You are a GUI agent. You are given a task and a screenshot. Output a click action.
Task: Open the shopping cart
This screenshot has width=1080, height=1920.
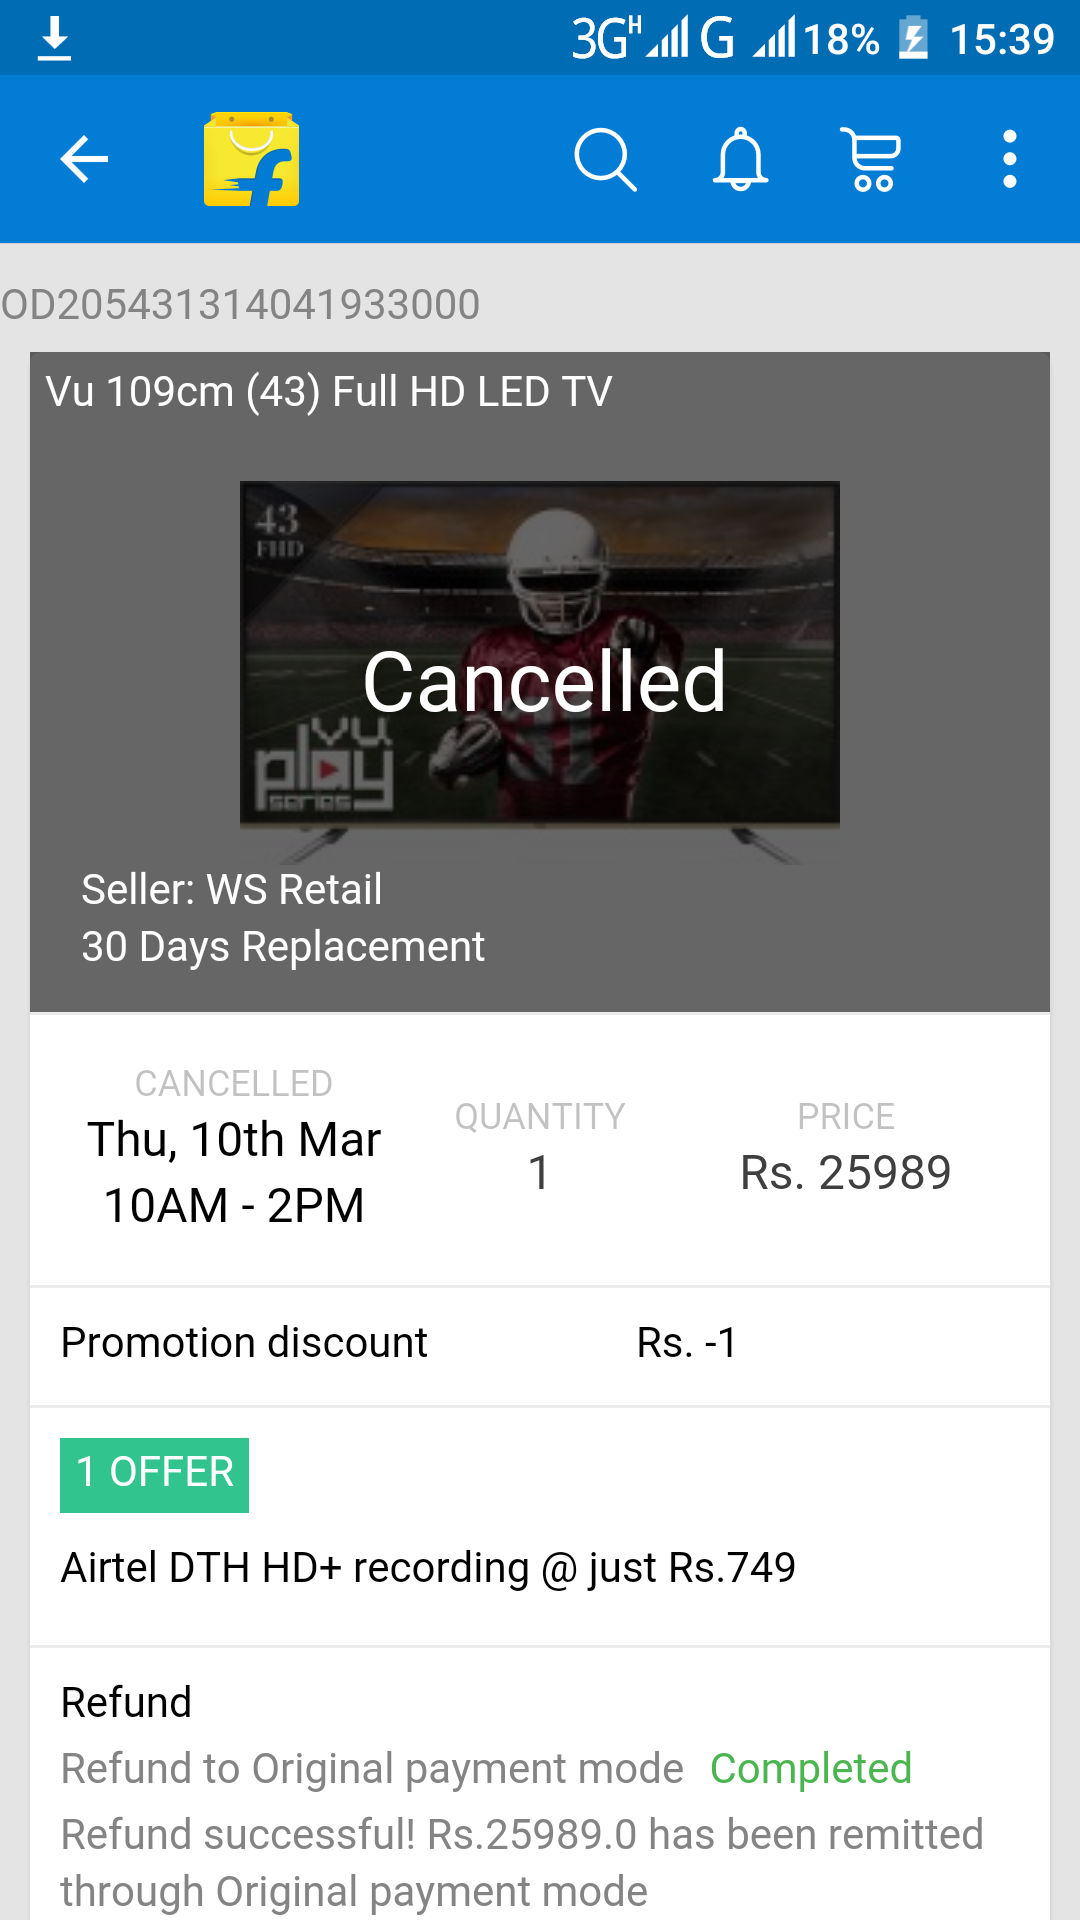tap(873, 159)
